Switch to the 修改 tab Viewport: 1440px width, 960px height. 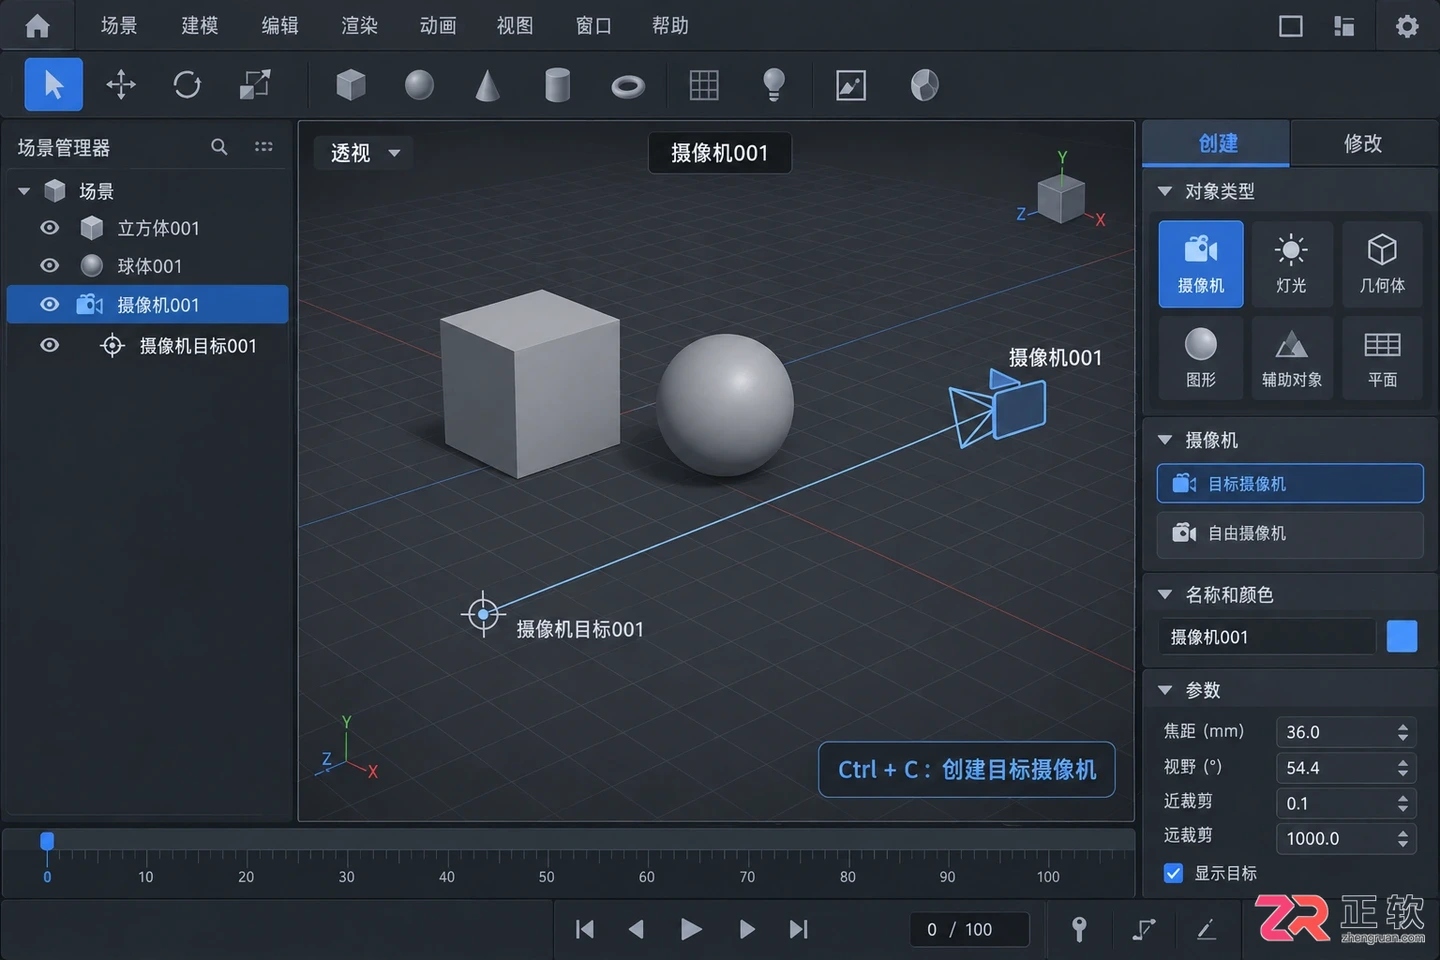click(x=1363, y=144)
